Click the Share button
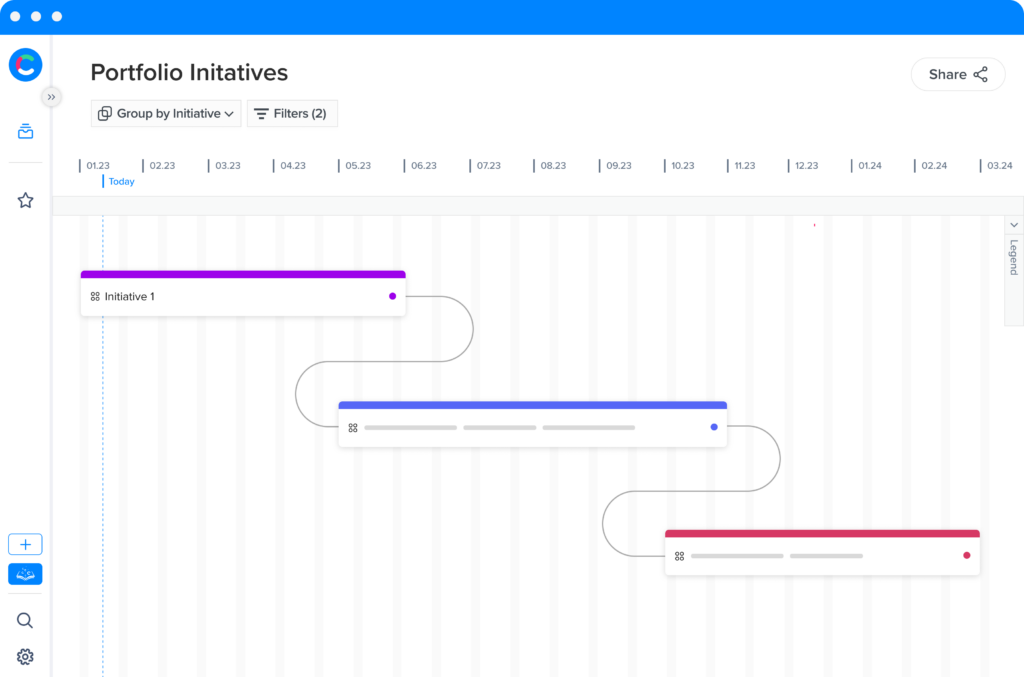 957,74
